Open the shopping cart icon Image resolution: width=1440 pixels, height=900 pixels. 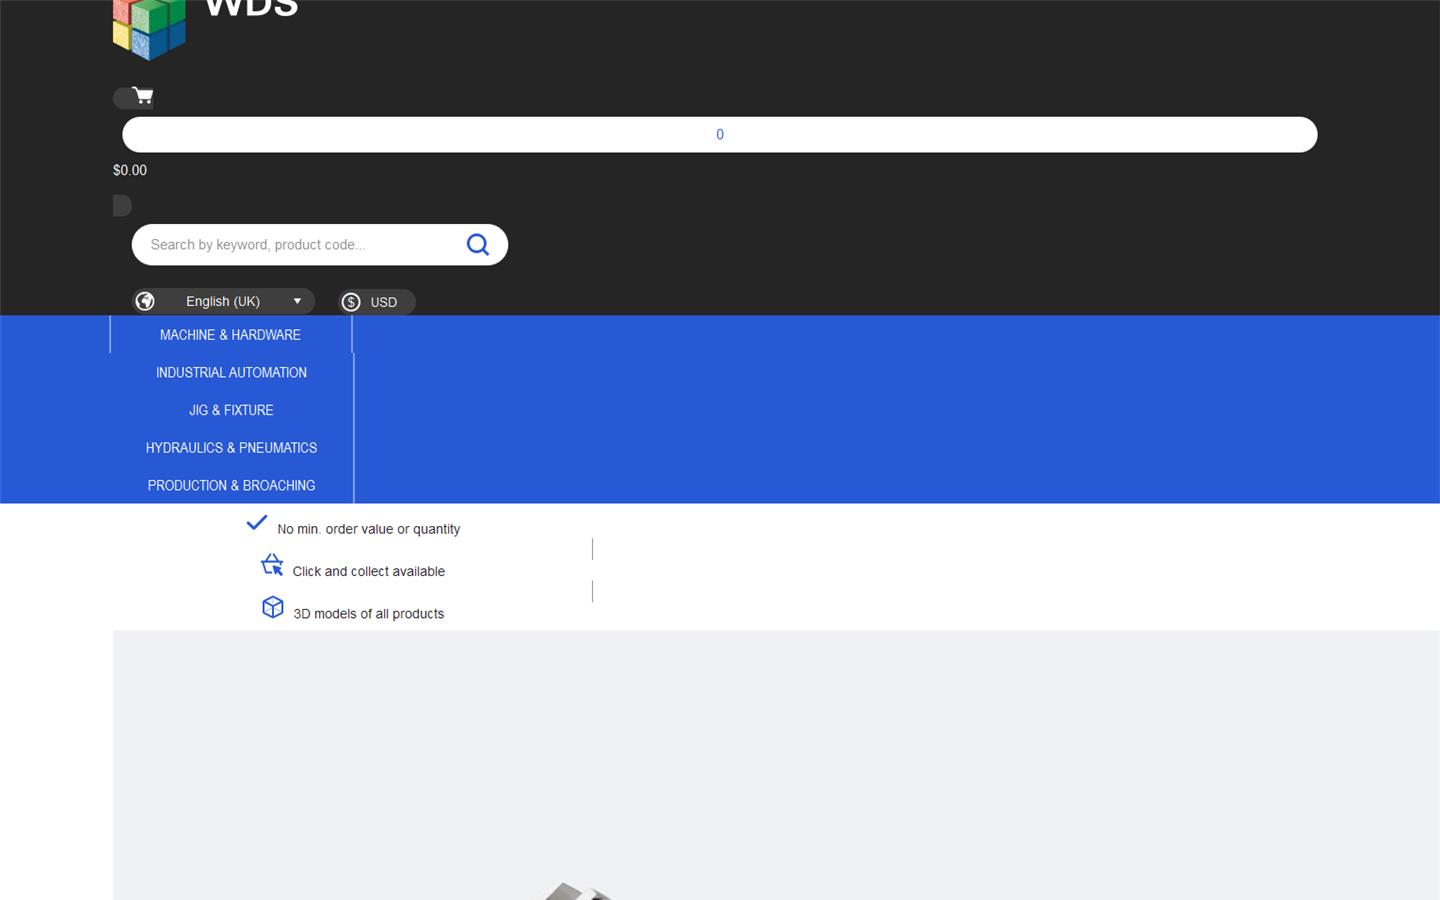click(143, 95)
